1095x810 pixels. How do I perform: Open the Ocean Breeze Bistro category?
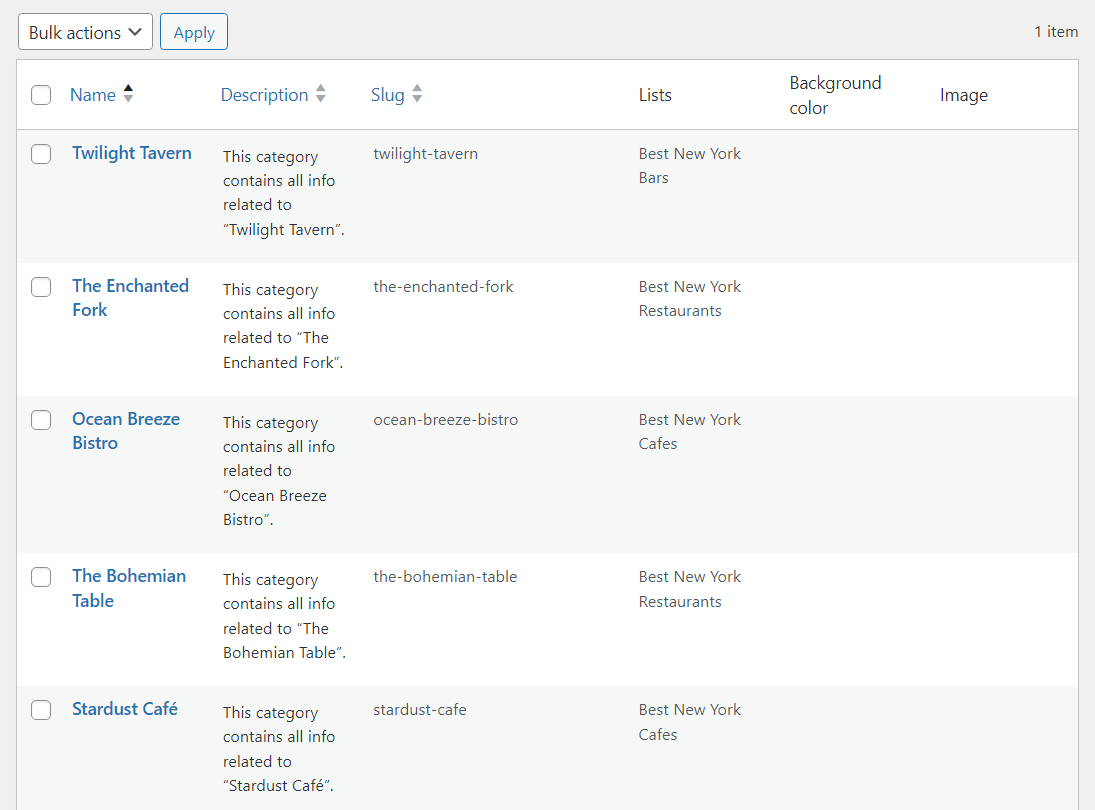[126, 431]
